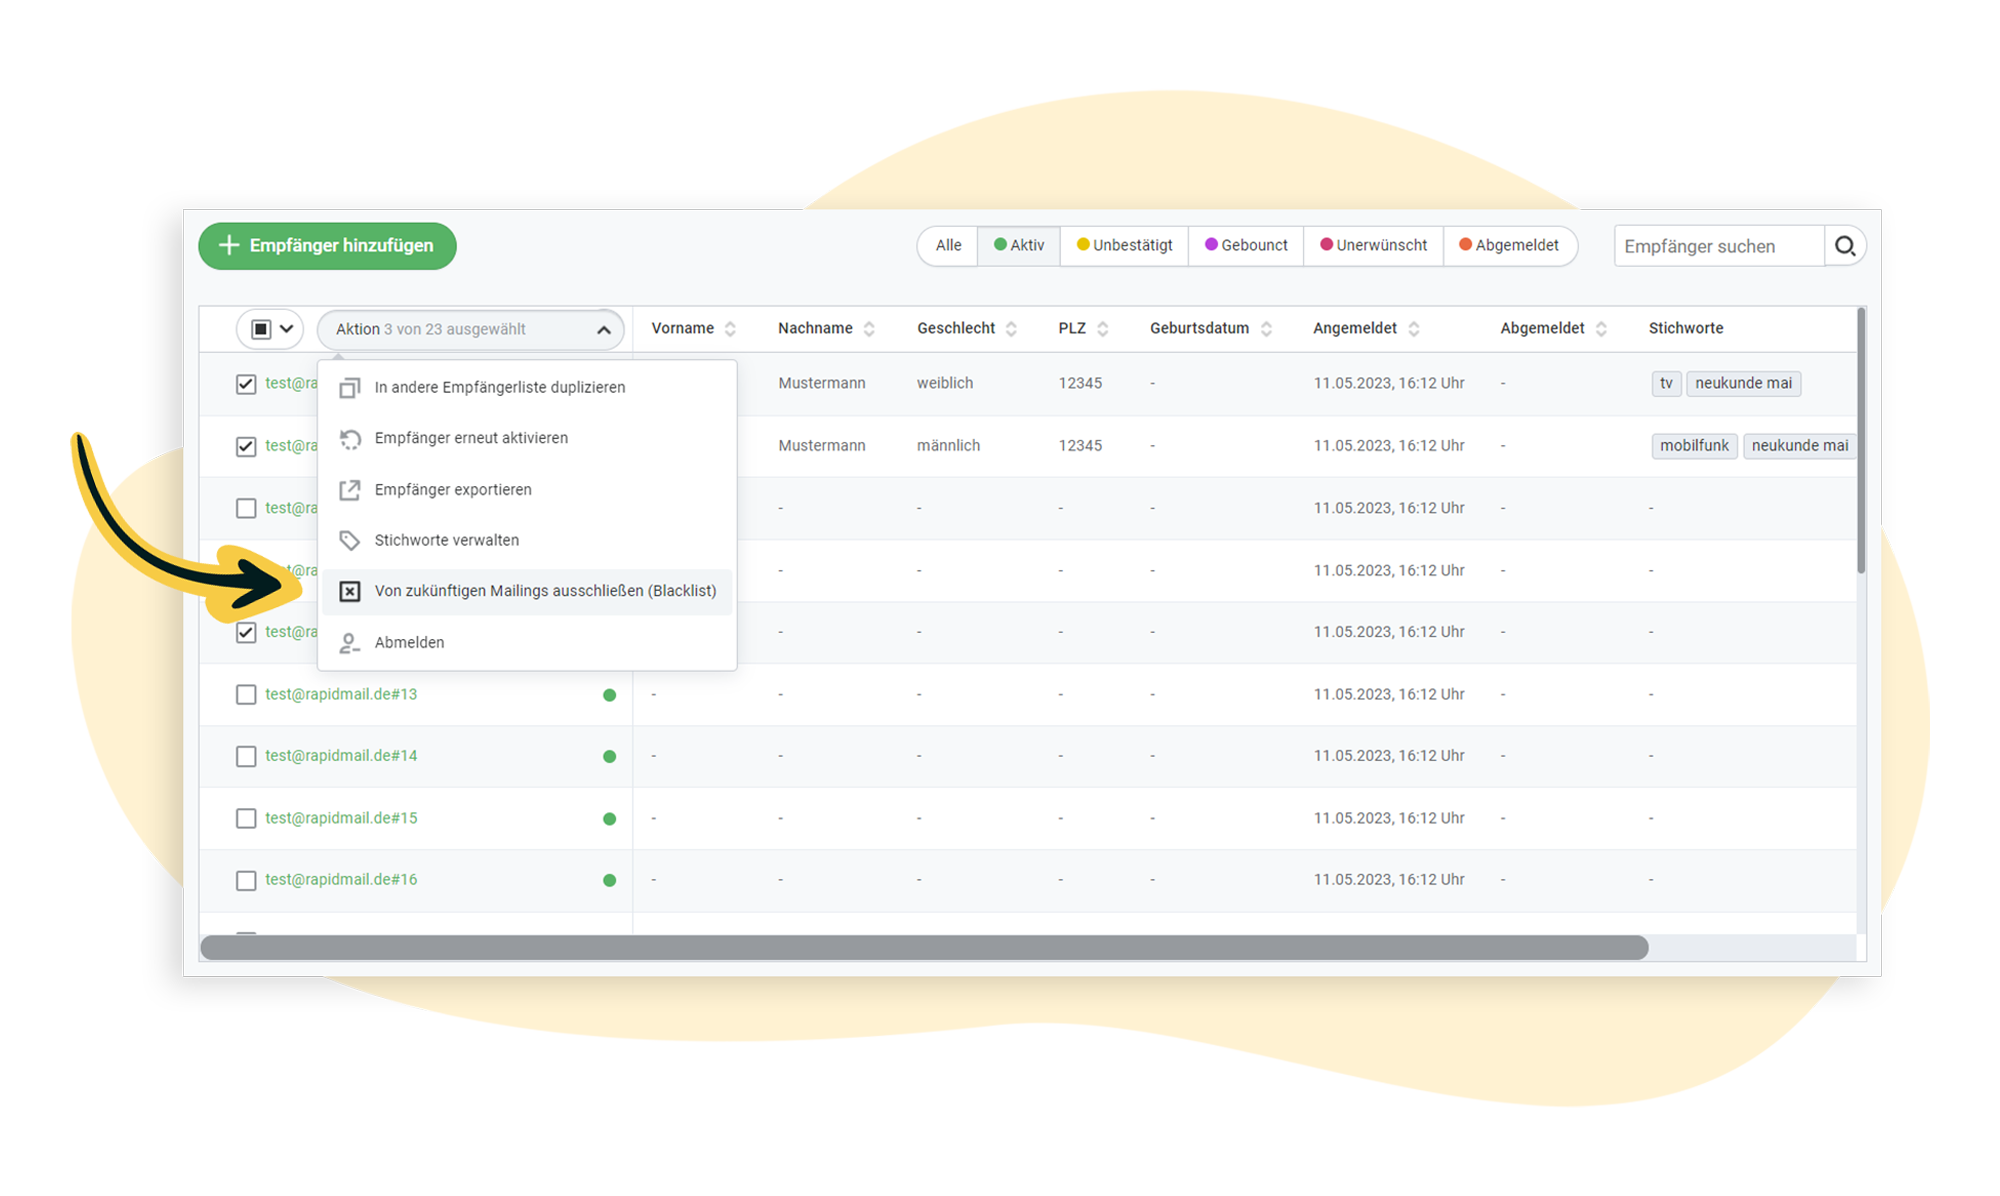Collapse the Aktion dropdown menu
Screen dimensions: 2000x1196
point(603,330)
